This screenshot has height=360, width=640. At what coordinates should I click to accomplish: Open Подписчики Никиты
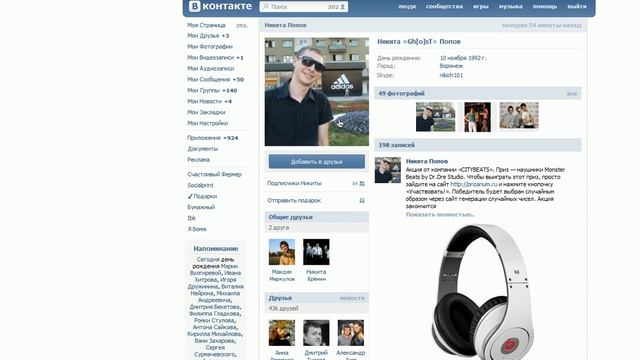294,184
